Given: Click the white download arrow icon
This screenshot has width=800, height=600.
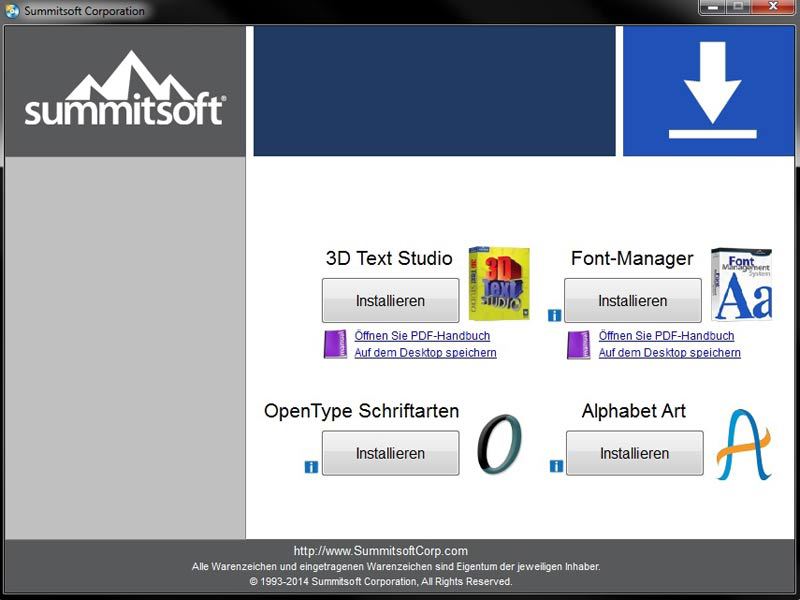Looking at the screenshot, I should (x=712, y=91).
